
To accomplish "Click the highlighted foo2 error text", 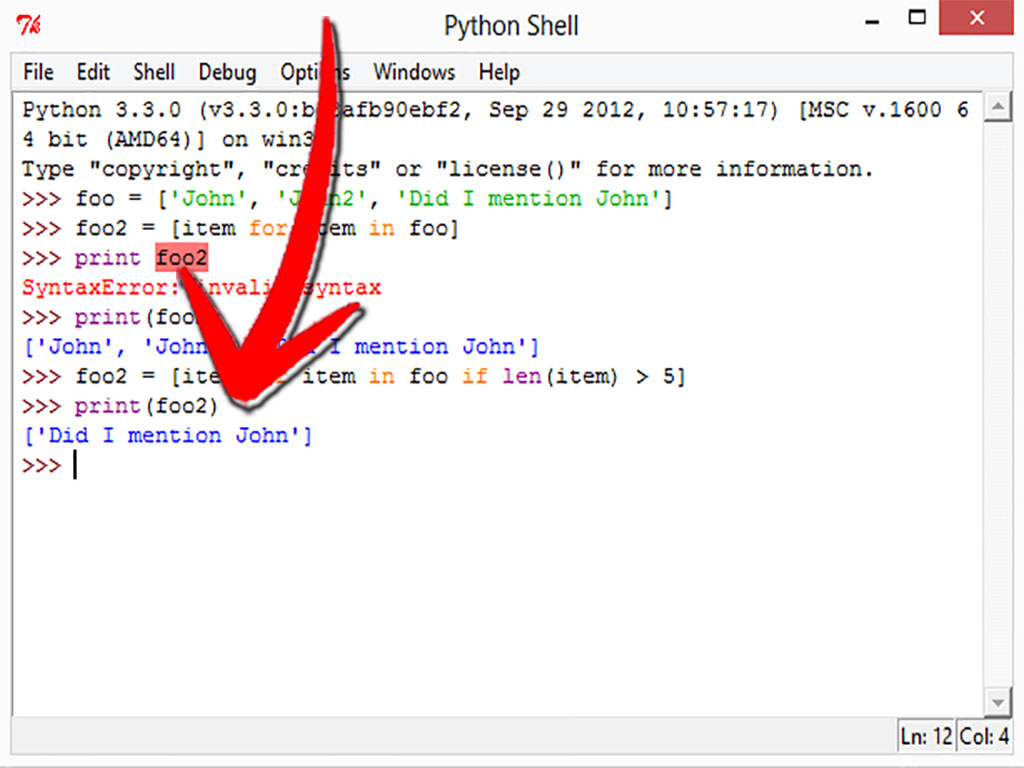I will click(182, 257).
